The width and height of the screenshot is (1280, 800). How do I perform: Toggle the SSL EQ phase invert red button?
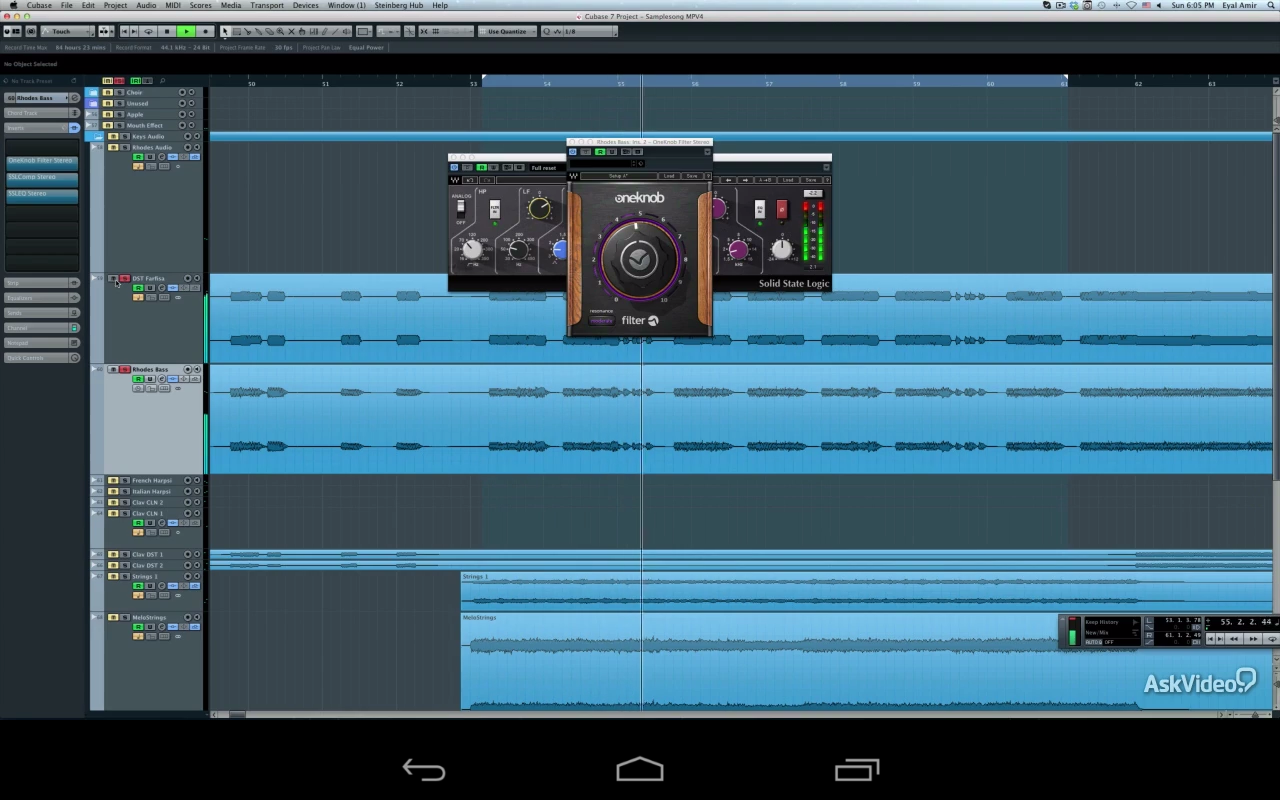pos(781,209)
